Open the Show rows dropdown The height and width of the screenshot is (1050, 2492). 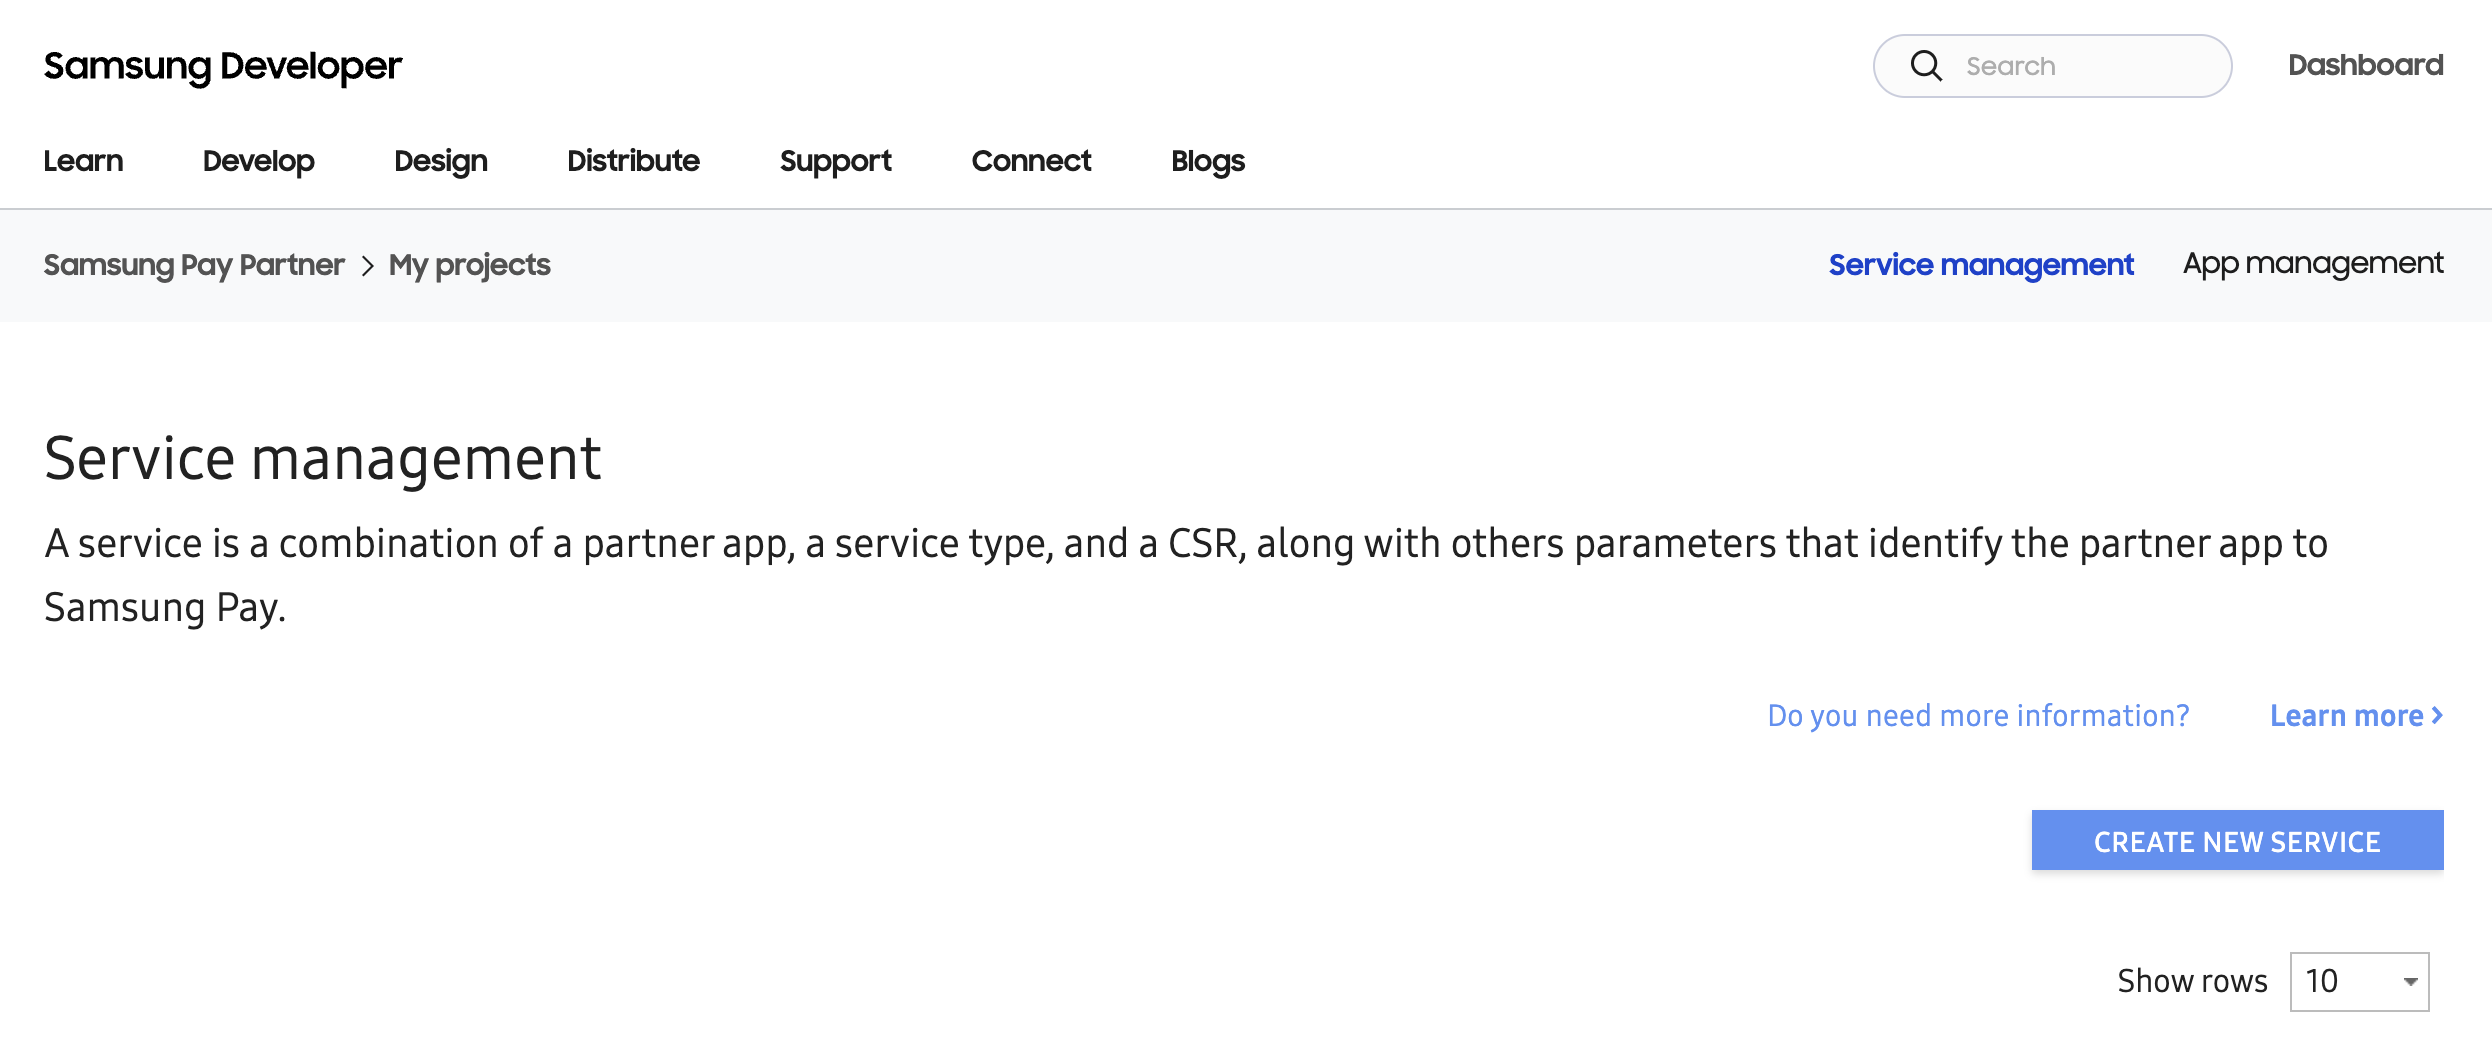tap(2358, 981)
